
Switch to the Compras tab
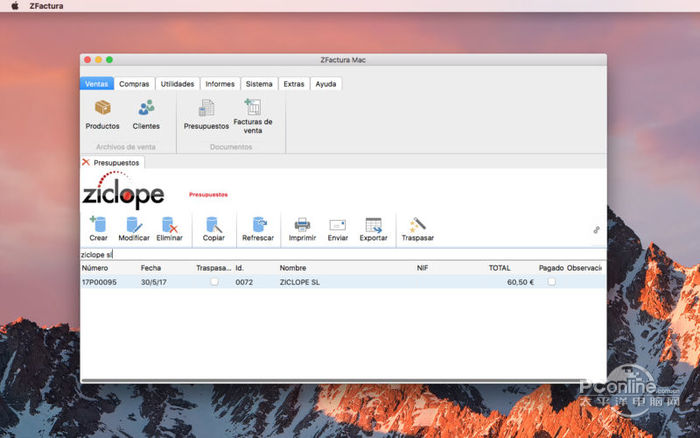pyautogui.click(x=134, y=84)
